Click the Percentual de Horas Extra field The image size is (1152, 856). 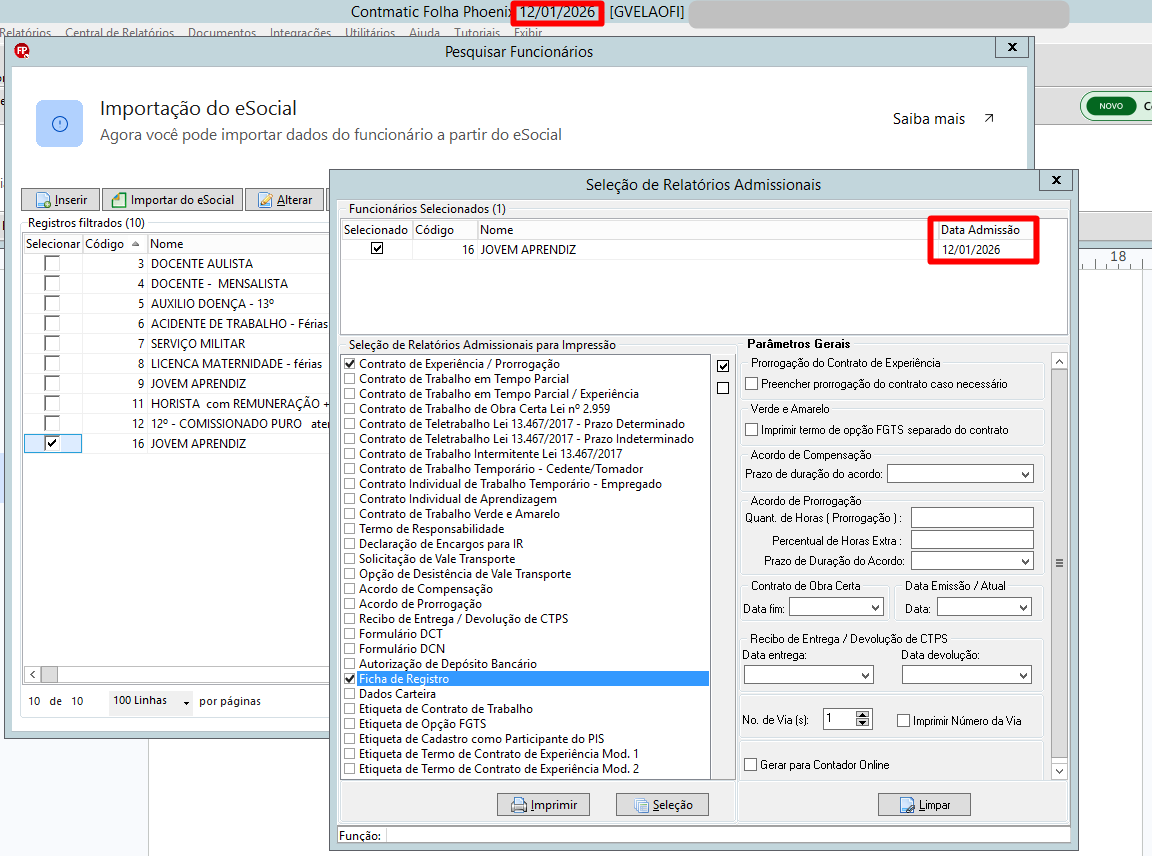(972, 540)
